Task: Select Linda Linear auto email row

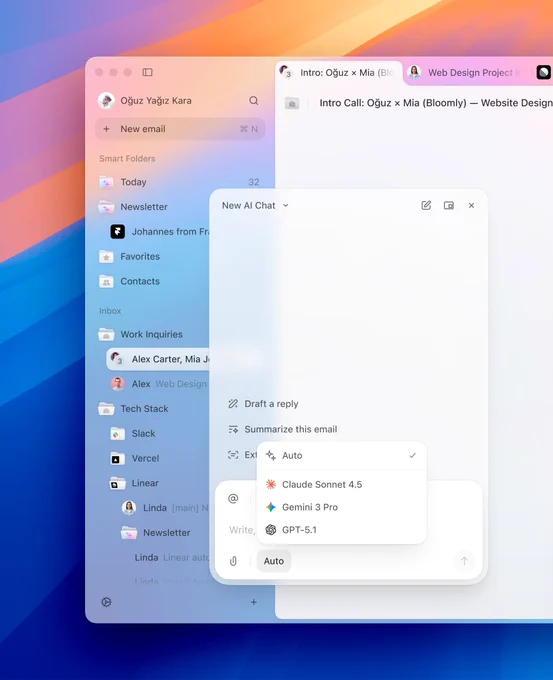Action: (x=171, y=557)
